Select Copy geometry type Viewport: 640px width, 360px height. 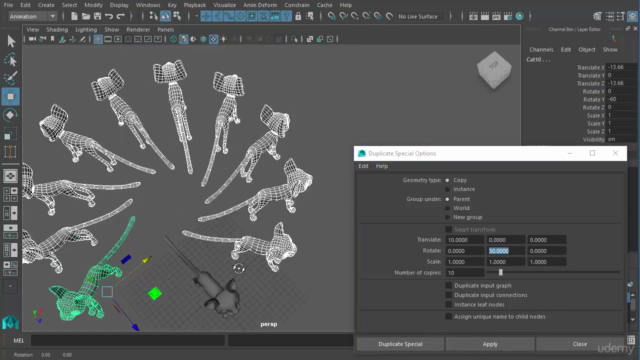(x=447, y=180)
